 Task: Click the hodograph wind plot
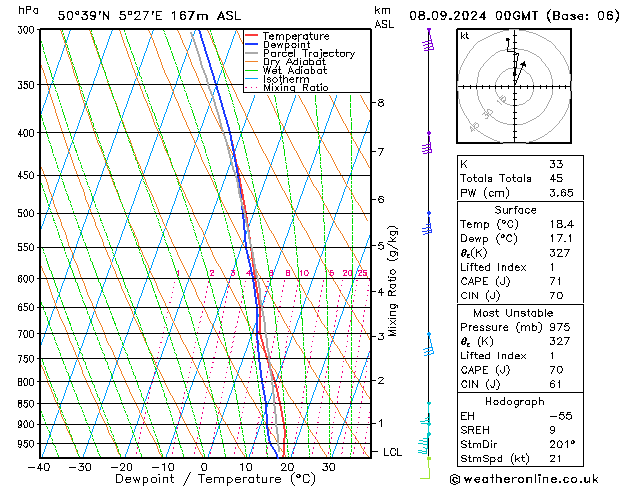point(514,86)
